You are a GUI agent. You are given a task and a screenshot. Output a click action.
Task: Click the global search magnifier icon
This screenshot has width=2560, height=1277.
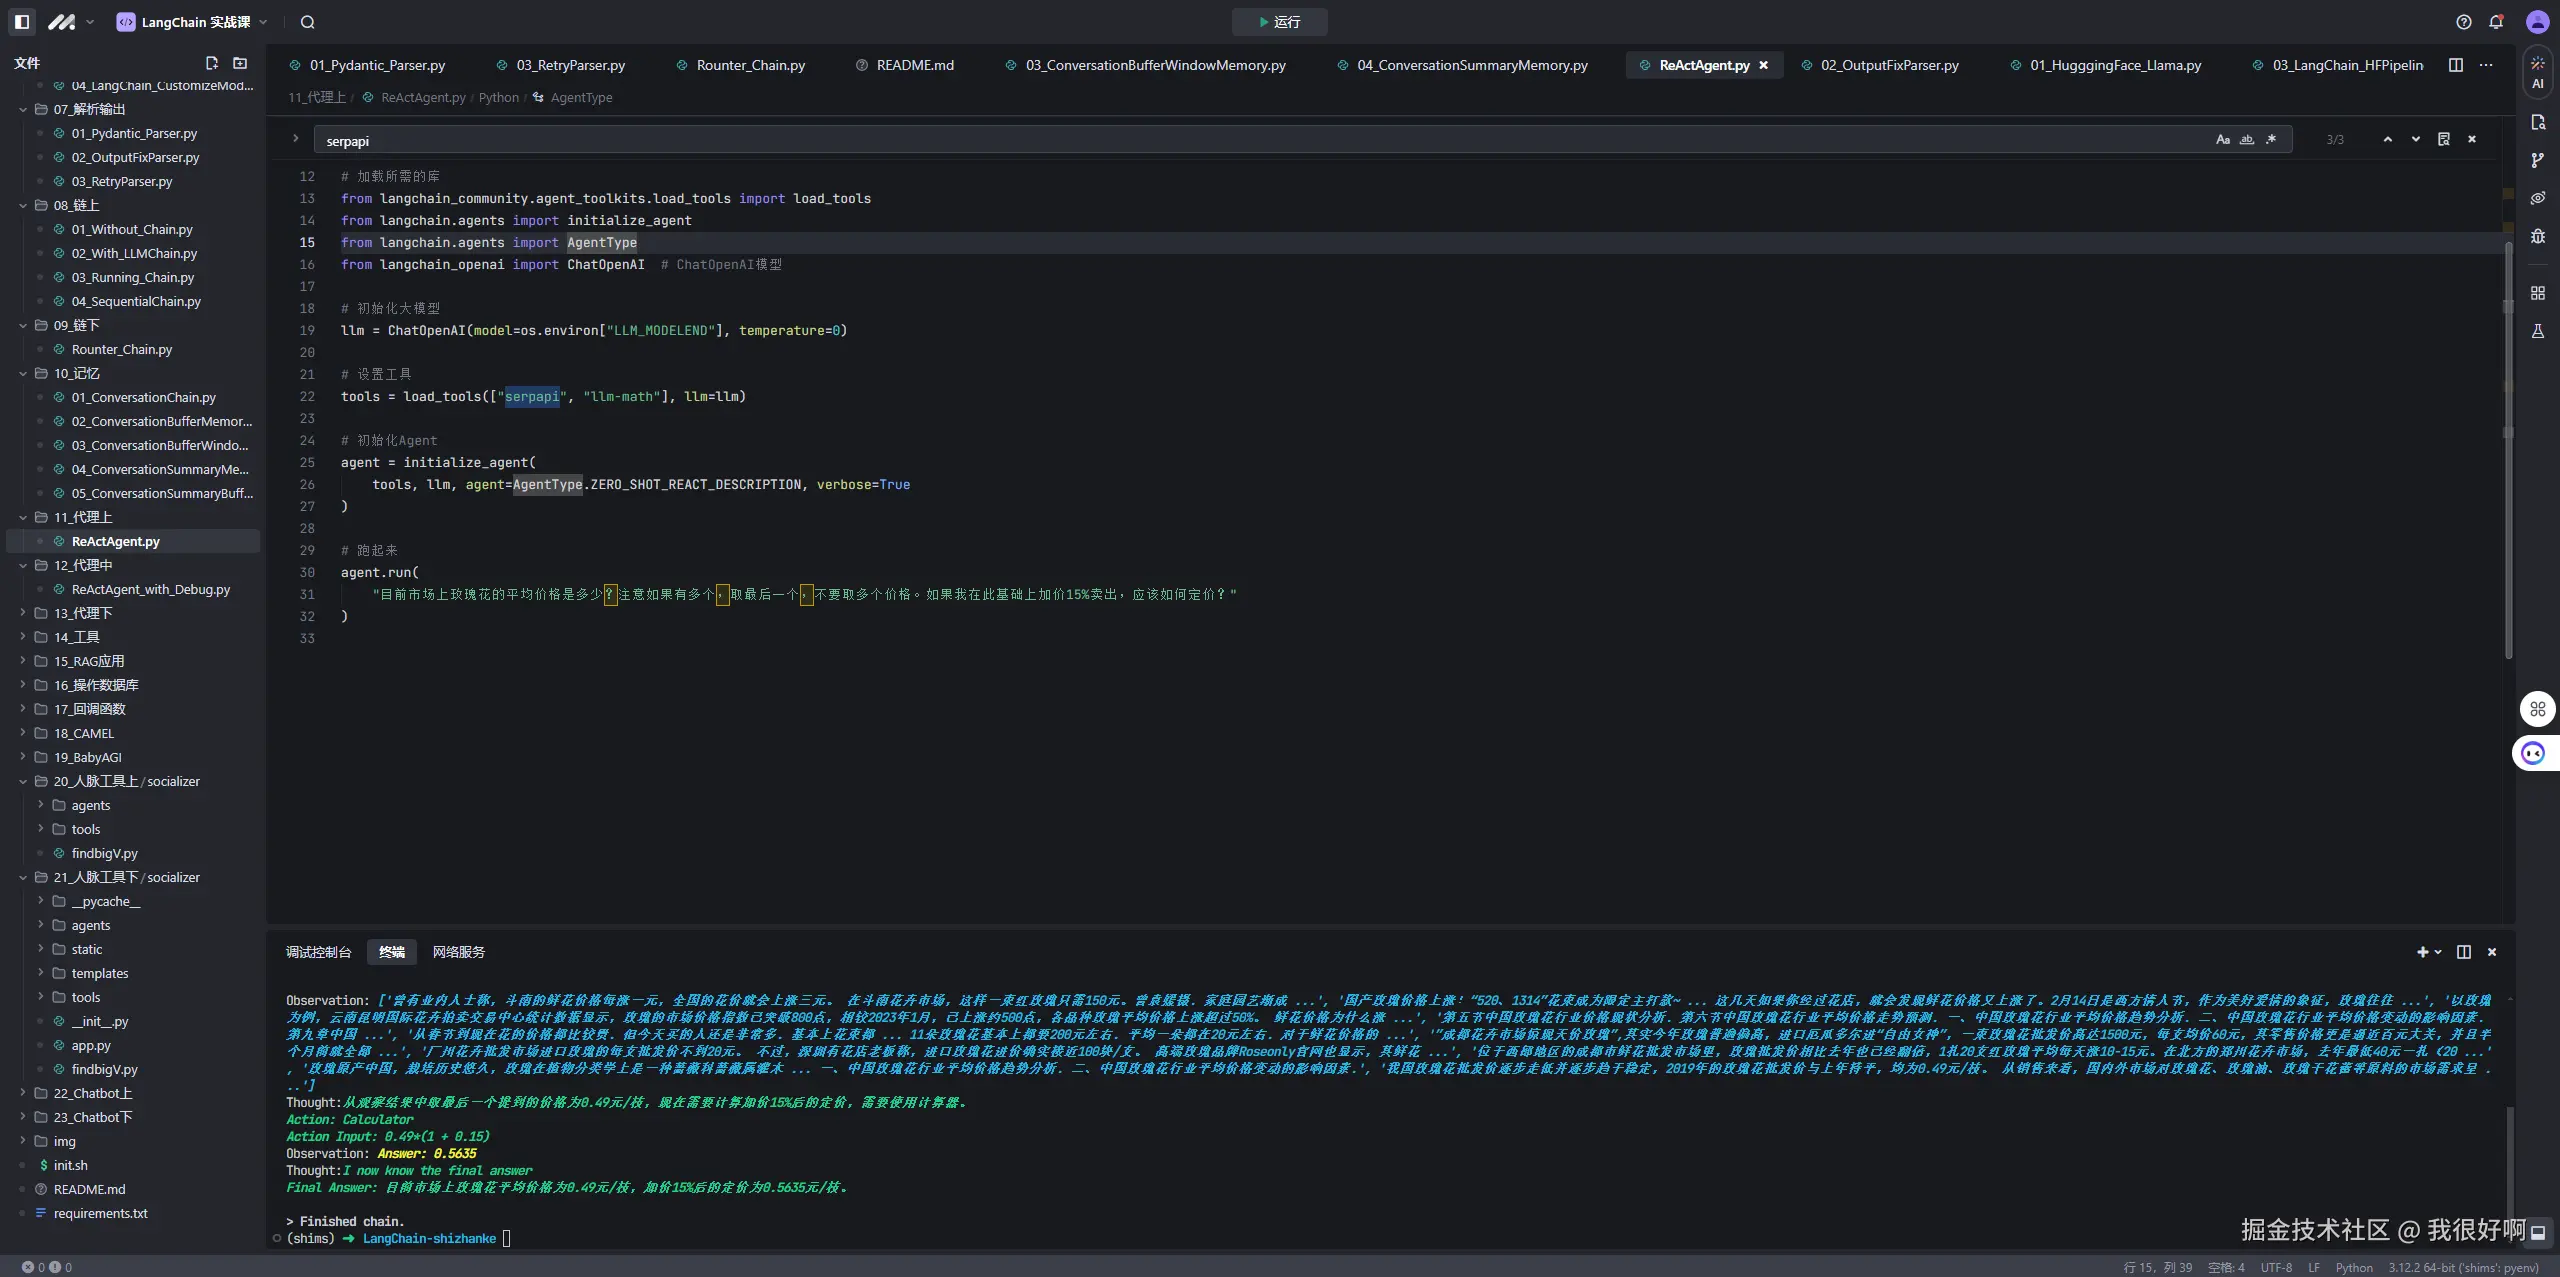[x=308, y=22]
